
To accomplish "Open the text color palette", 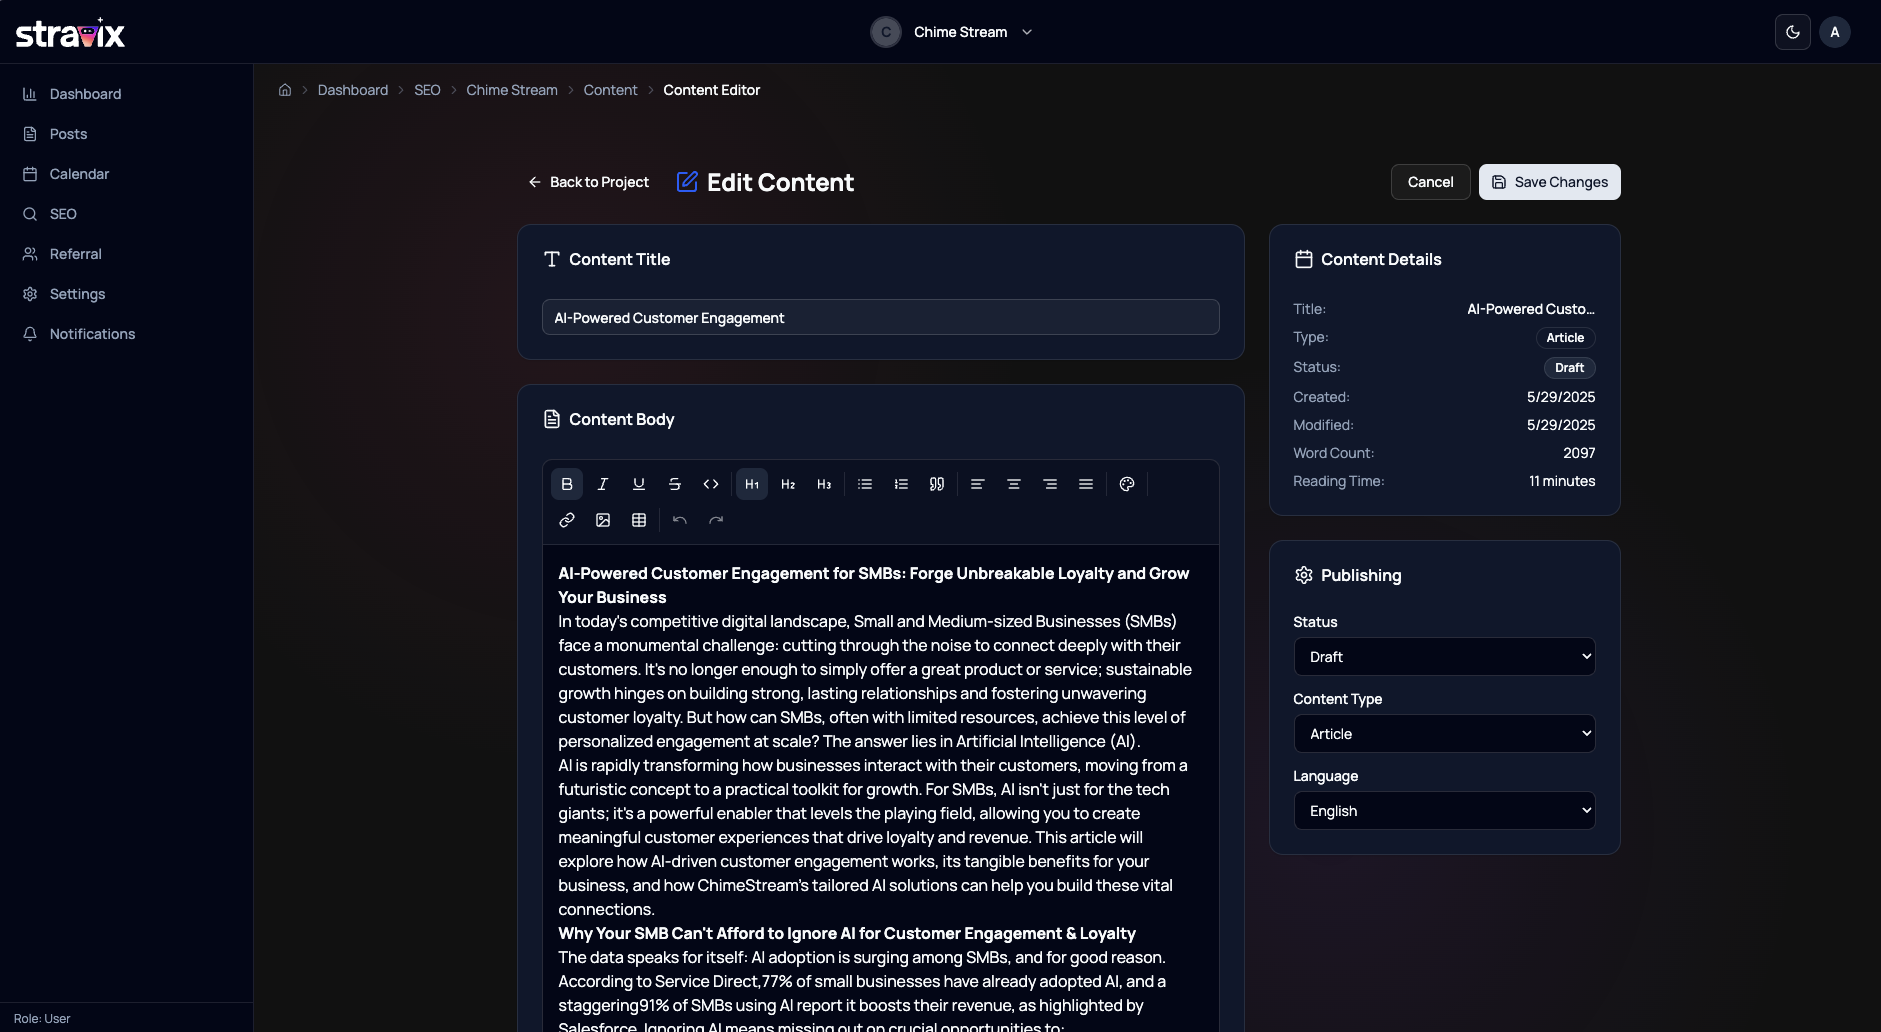I will [x=1127, y=484].
